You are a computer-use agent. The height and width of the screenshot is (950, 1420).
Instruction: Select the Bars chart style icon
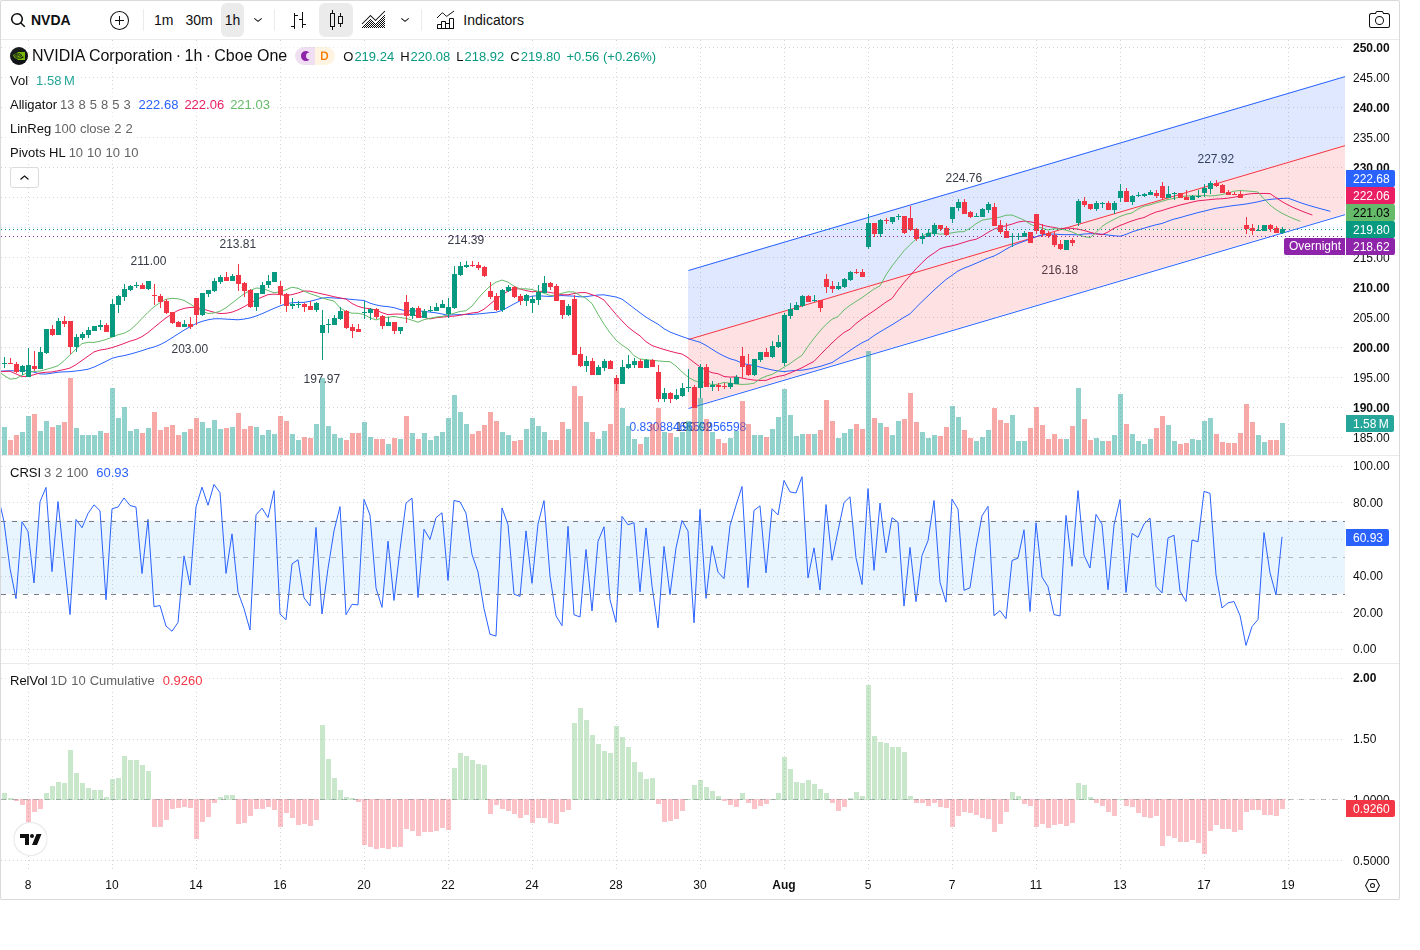[x=298, y=20]
